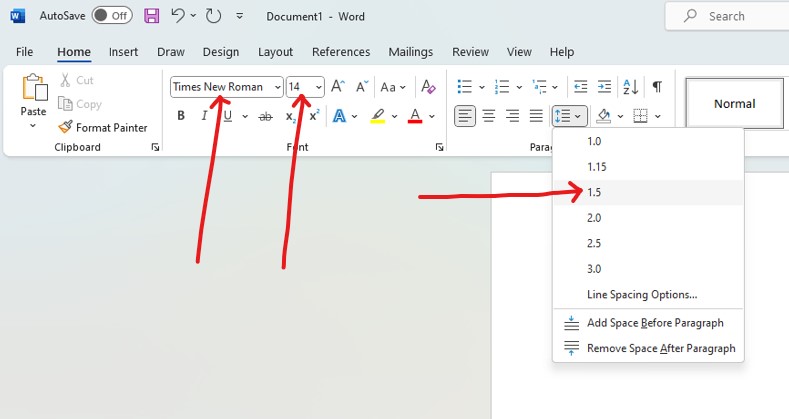Click the Sort A to Z icon
The height and width of the screenshot is (419, 789).
(630, 87)
